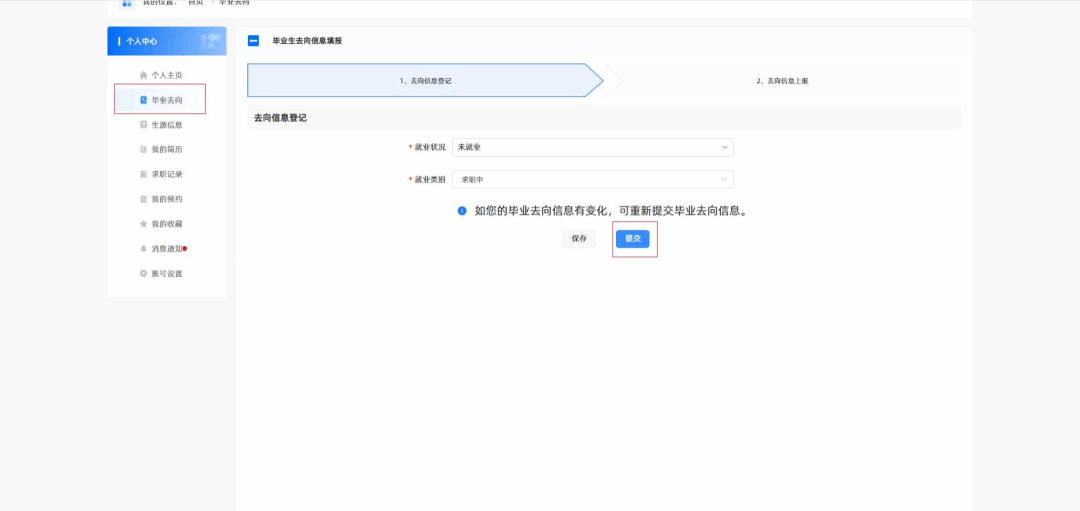Click the blue info icon before the notice
Image resolution: width=1080 pixels, height=511 pixels.
(x=462, y=211)
